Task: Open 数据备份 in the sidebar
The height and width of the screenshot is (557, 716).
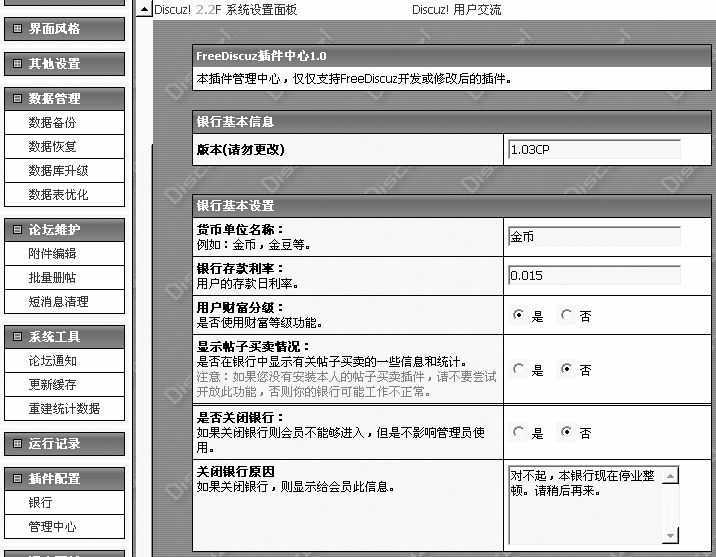Action: pos(52,123)
